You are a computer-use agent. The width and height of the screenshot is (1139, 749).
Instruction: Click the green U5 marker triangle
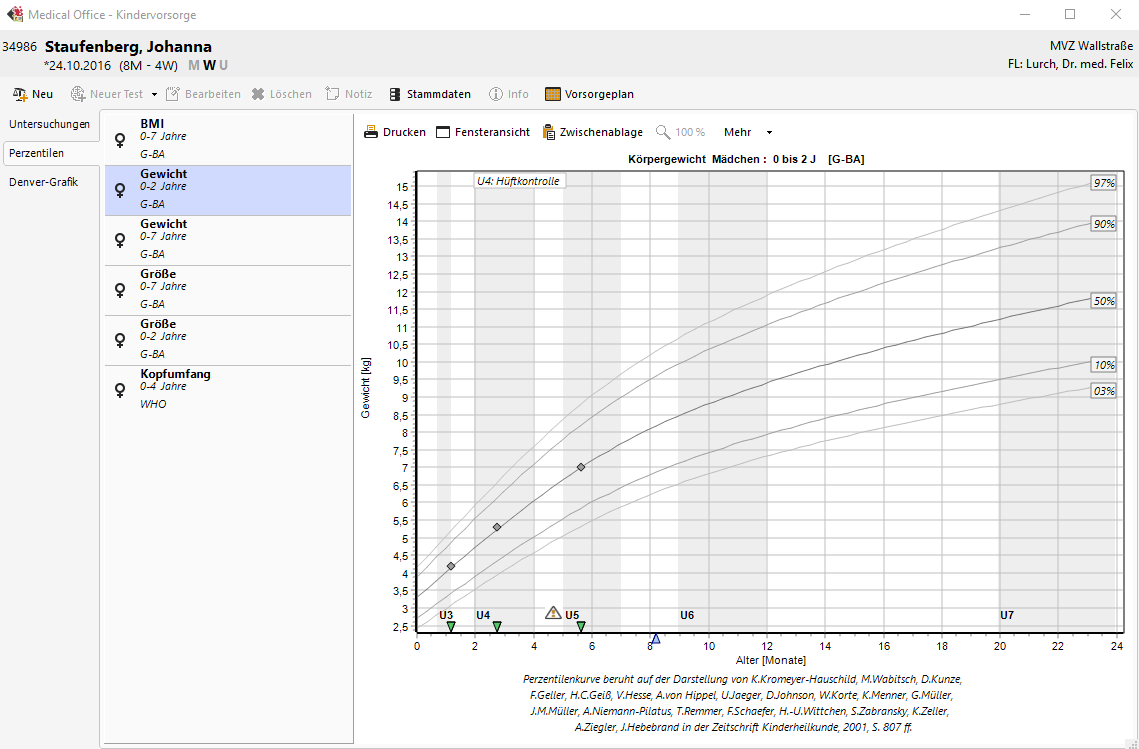[581, 626]
